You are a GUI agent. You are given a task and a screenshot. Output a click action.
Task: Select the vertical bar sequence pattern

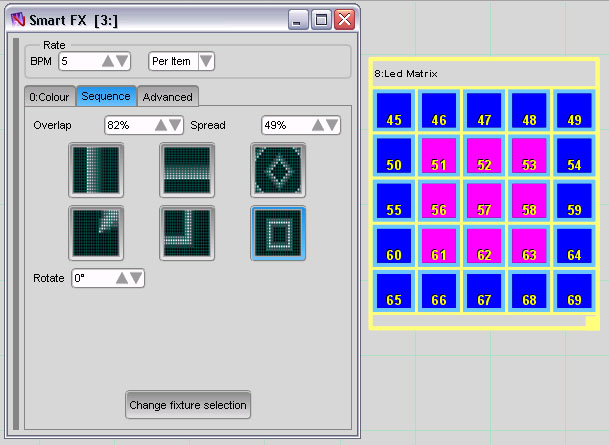coord(96,170)
